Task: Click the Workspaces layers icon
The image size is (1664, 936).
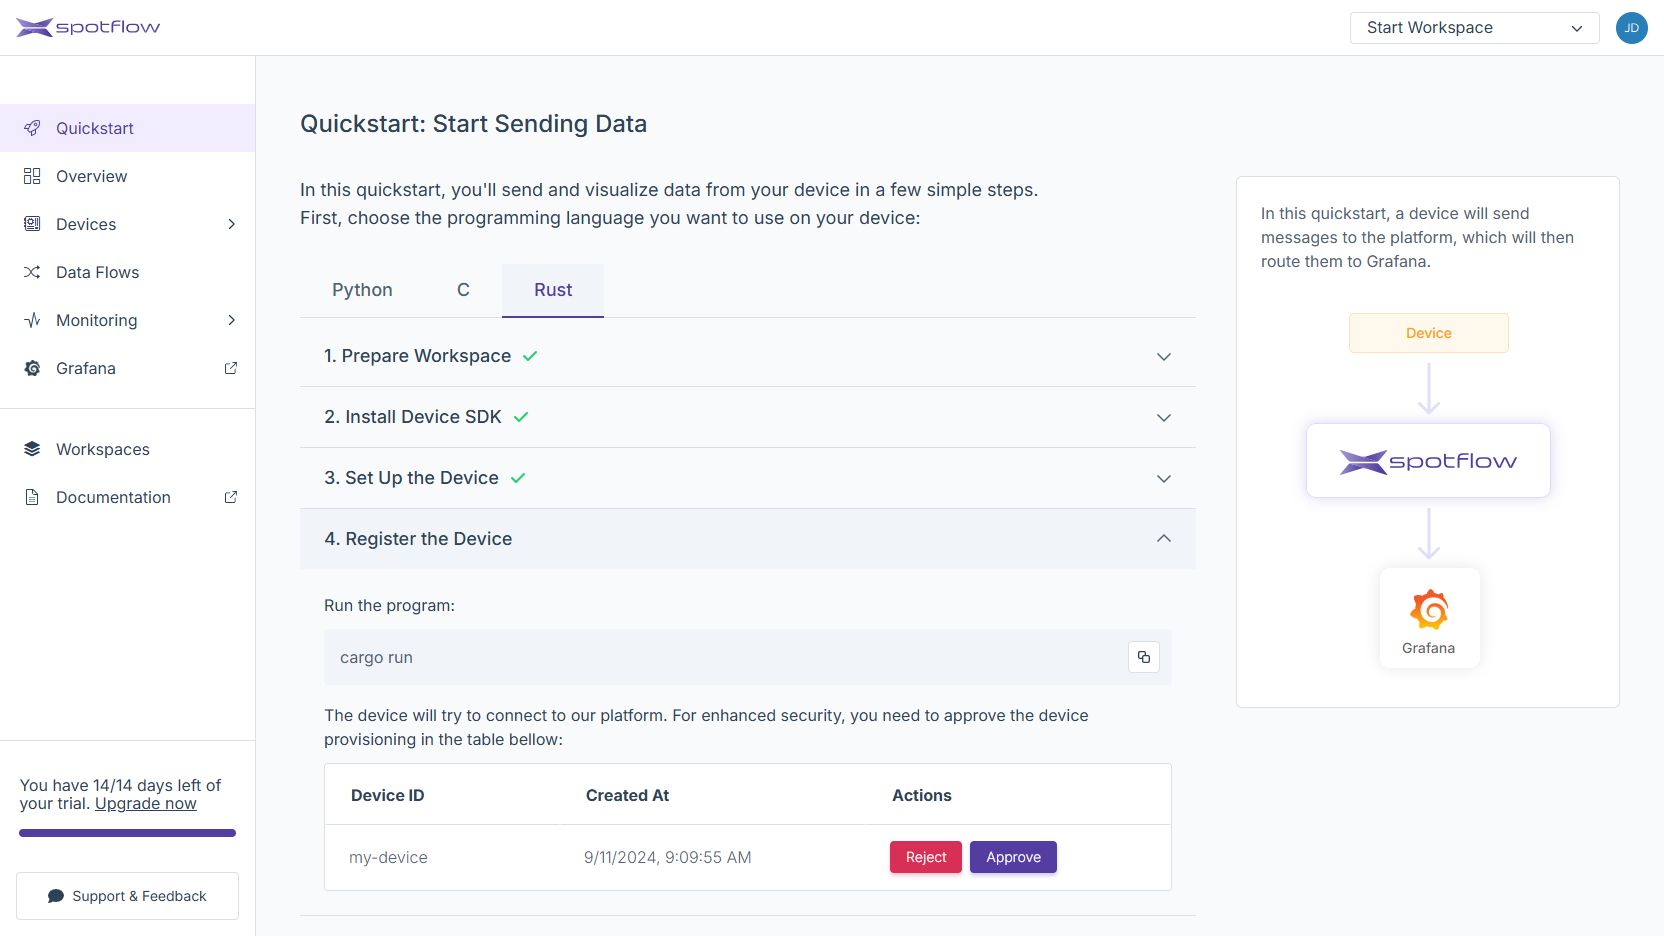Action: coord(32,449)
